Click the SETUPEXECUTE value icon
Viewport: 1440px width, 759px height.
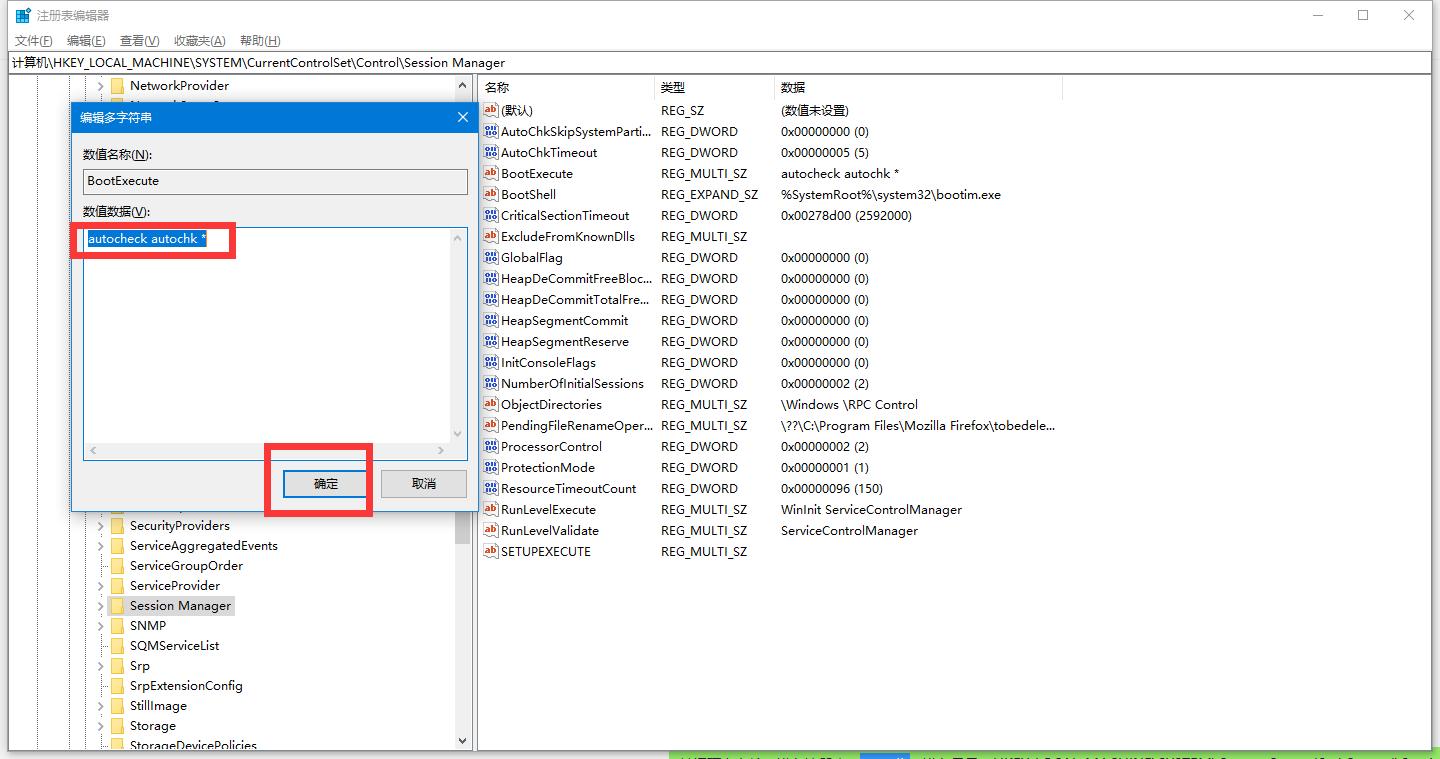tap(490, 552)
